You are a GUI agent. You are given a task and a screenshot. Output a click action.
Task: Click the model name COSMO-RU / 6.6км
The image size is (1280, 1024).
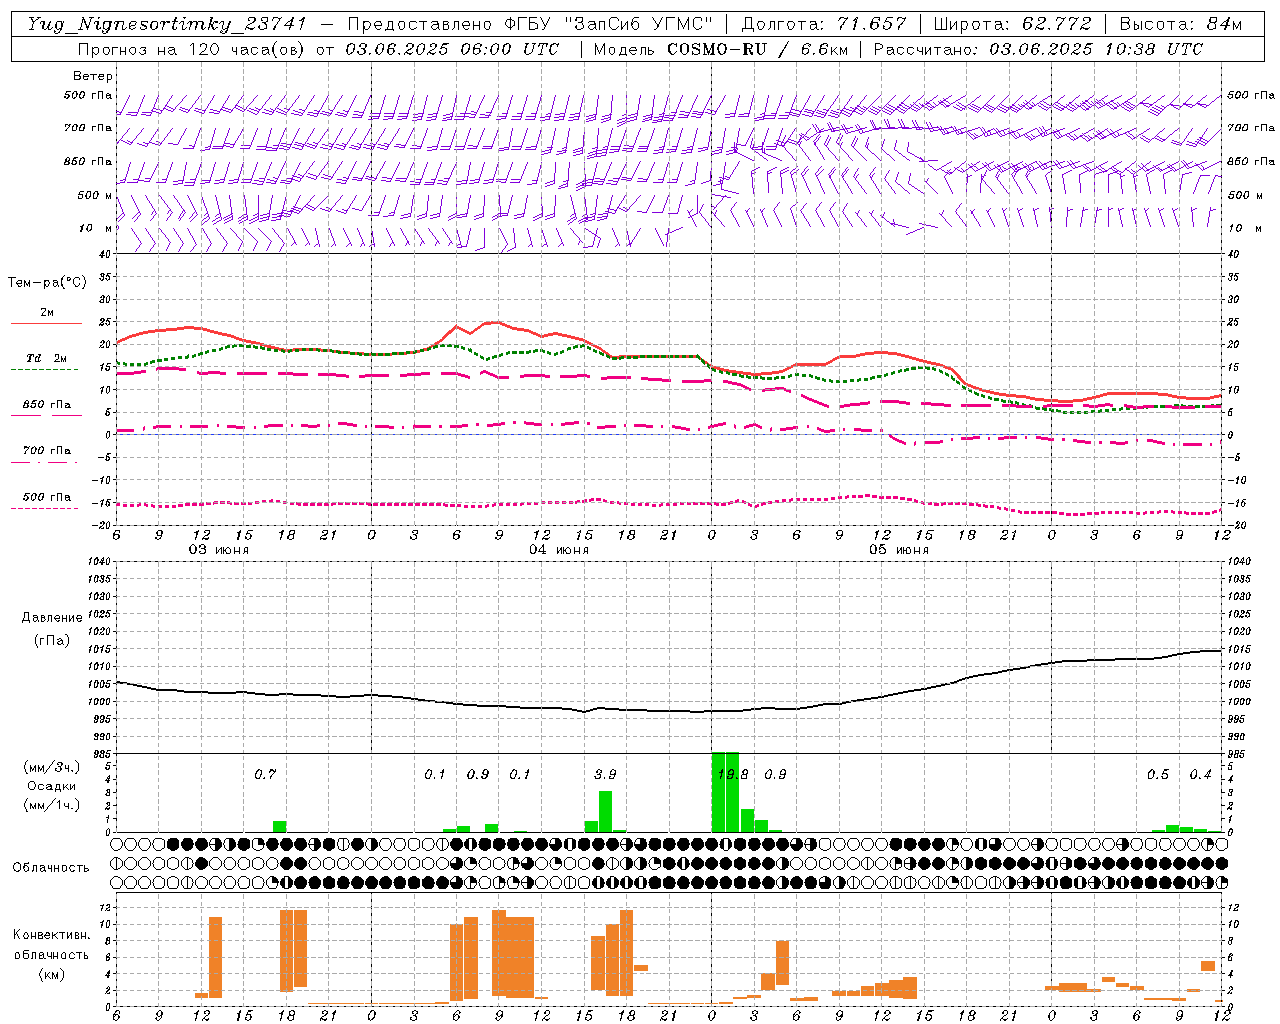coord(758,49)
